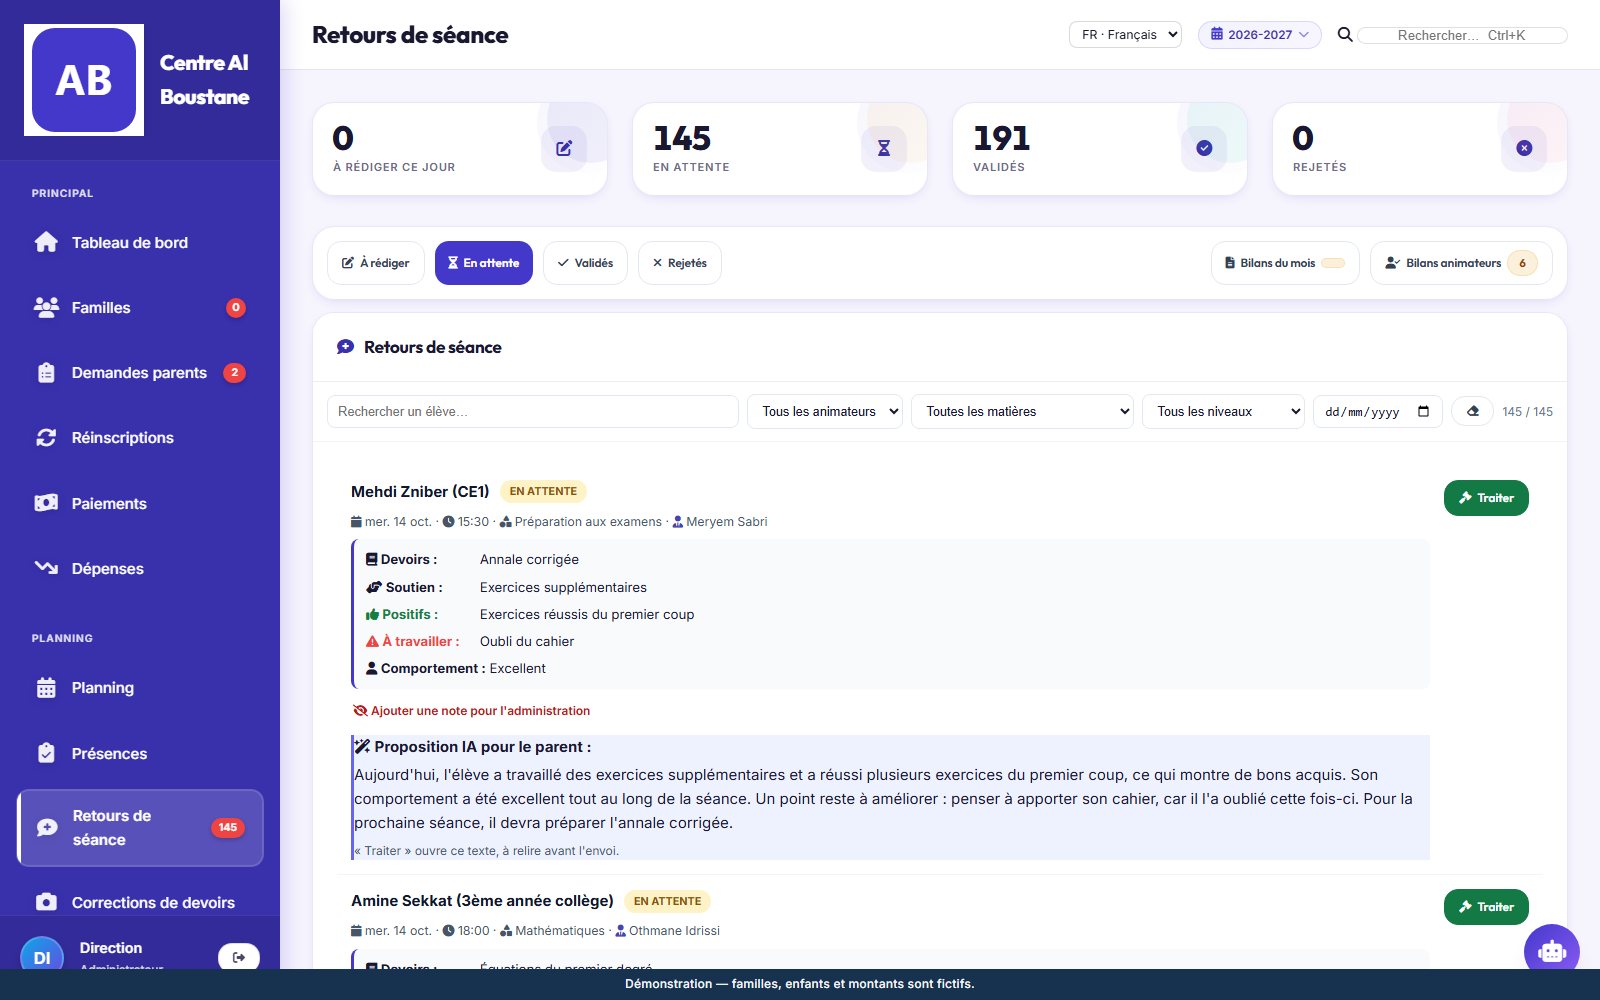Click the À rédiger ce jour edit icon
This screenshot has width=1600, height=1000.
(x=564, y=148)
